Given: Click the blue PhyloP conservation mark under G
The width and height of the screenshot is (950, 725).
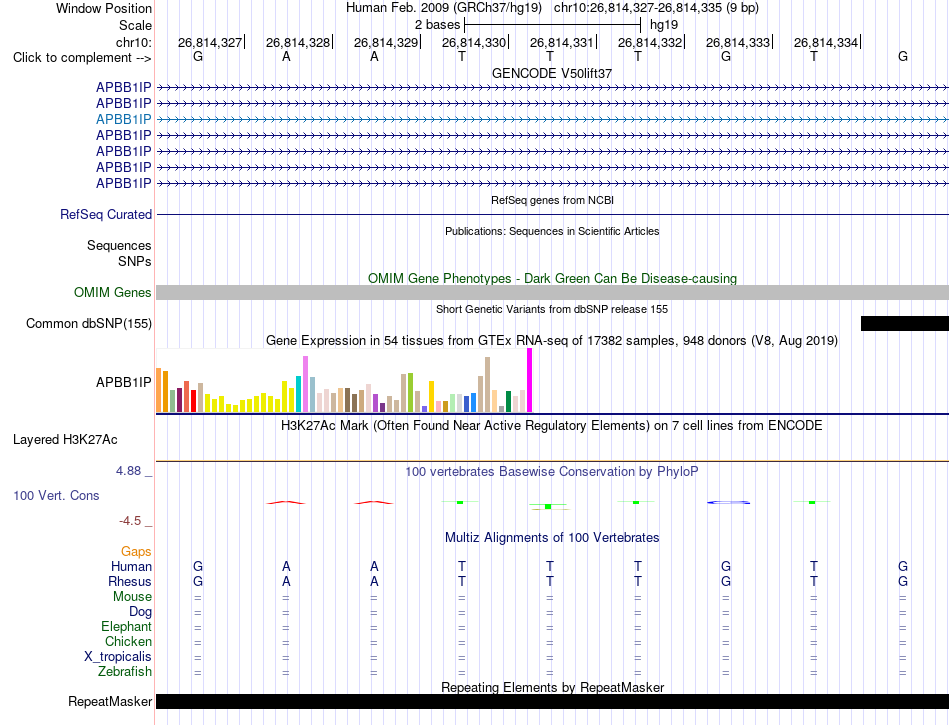Looking at the screenshot, I should (728, 502).
